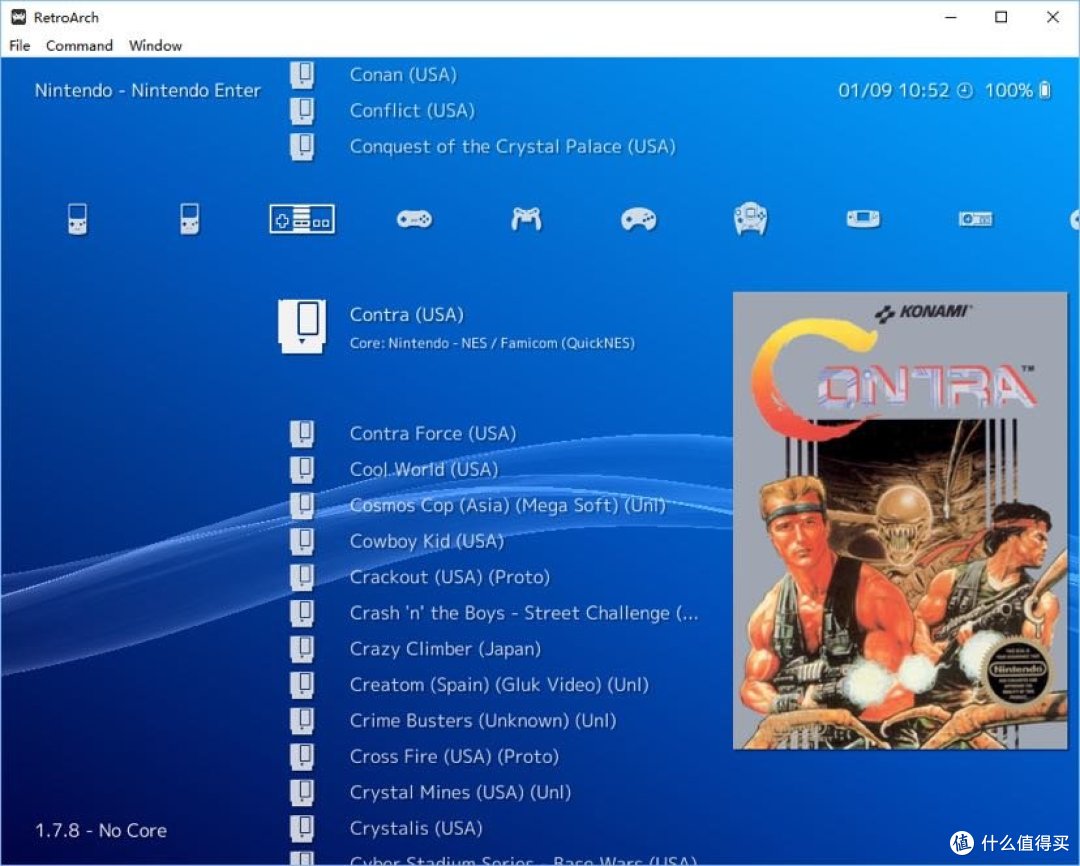
Task: Click cartridge icon next to Creatom
Action: click(x=302, y=684)
